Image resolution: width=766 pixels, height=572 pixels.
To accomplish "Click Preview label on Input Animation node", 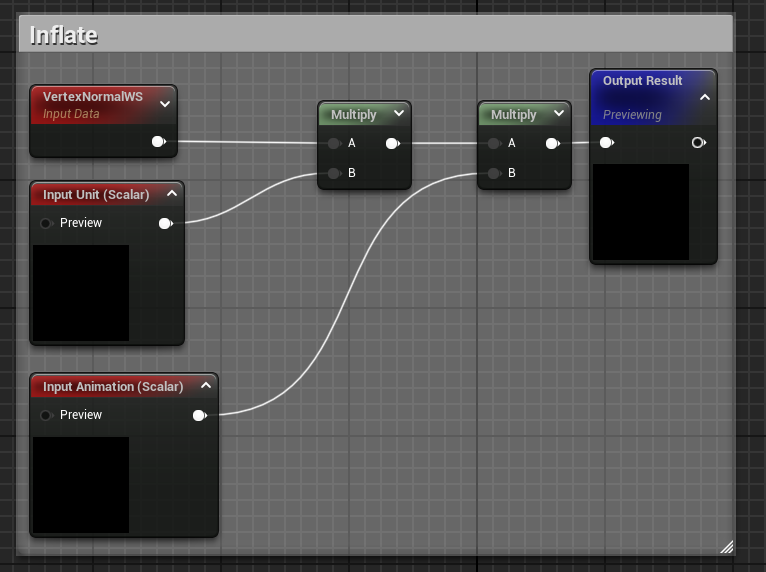I will (81, 415).
